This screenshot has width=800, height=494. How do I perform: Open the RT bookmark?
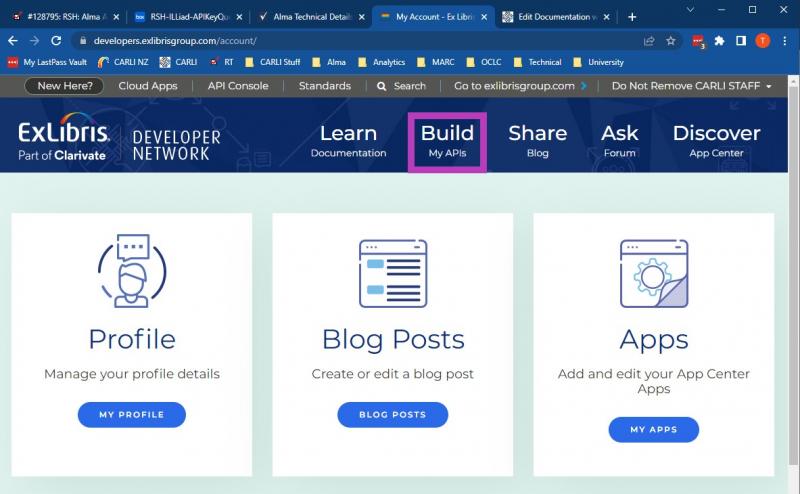tap(221, 62)
